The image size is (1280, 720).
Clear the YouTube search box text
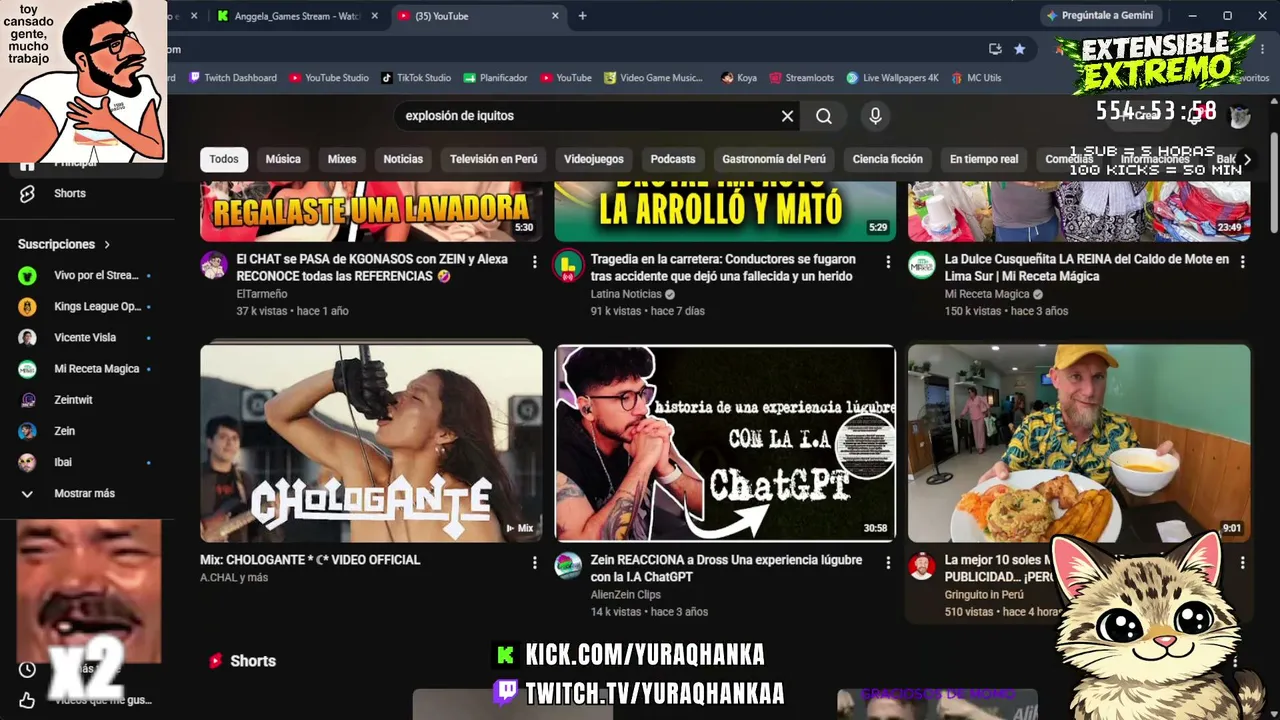(x=787, y=116)
